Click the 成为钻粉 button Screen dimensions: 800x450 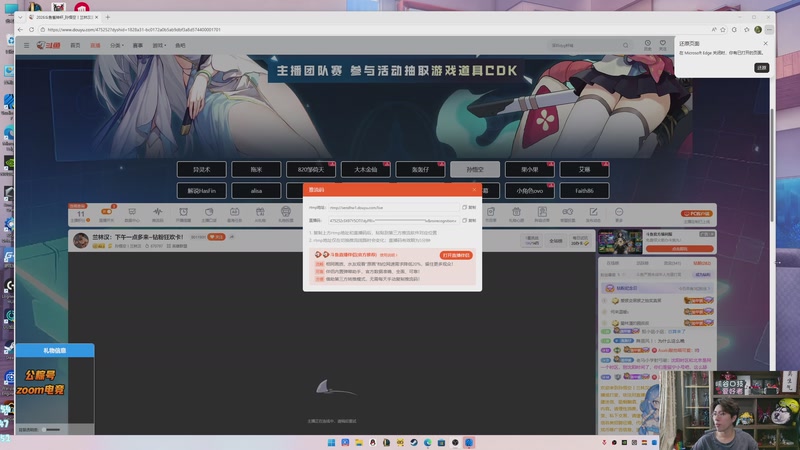(x=703, y=275)
